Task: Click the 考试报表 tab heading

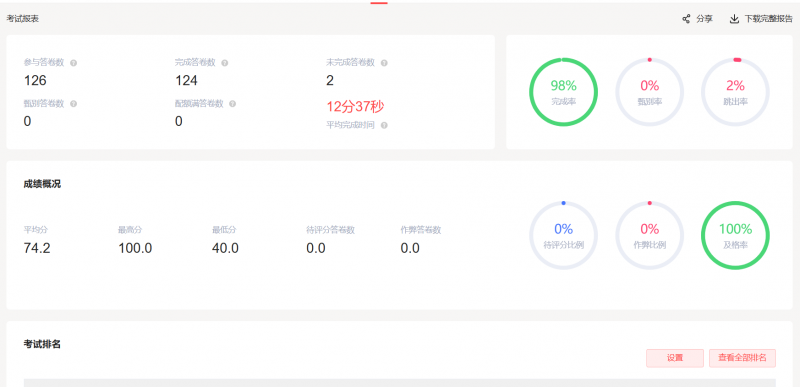Action: [22, 19]
